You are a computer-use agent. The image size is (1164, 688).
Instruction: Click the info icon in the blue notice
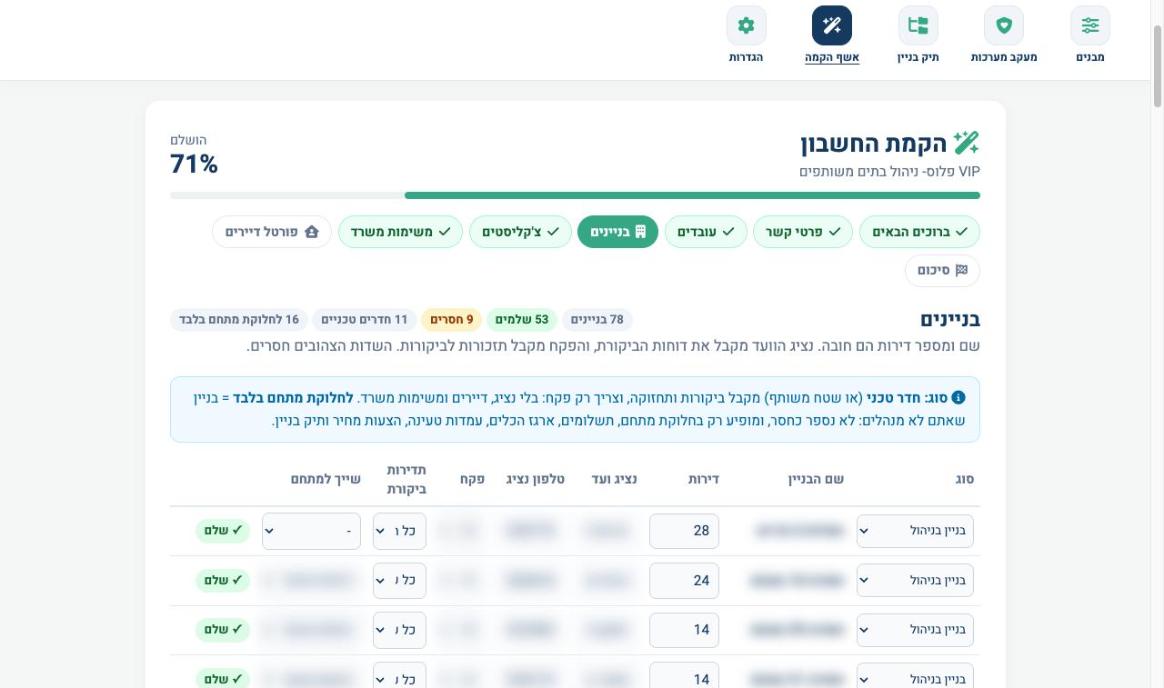point(958,398)
